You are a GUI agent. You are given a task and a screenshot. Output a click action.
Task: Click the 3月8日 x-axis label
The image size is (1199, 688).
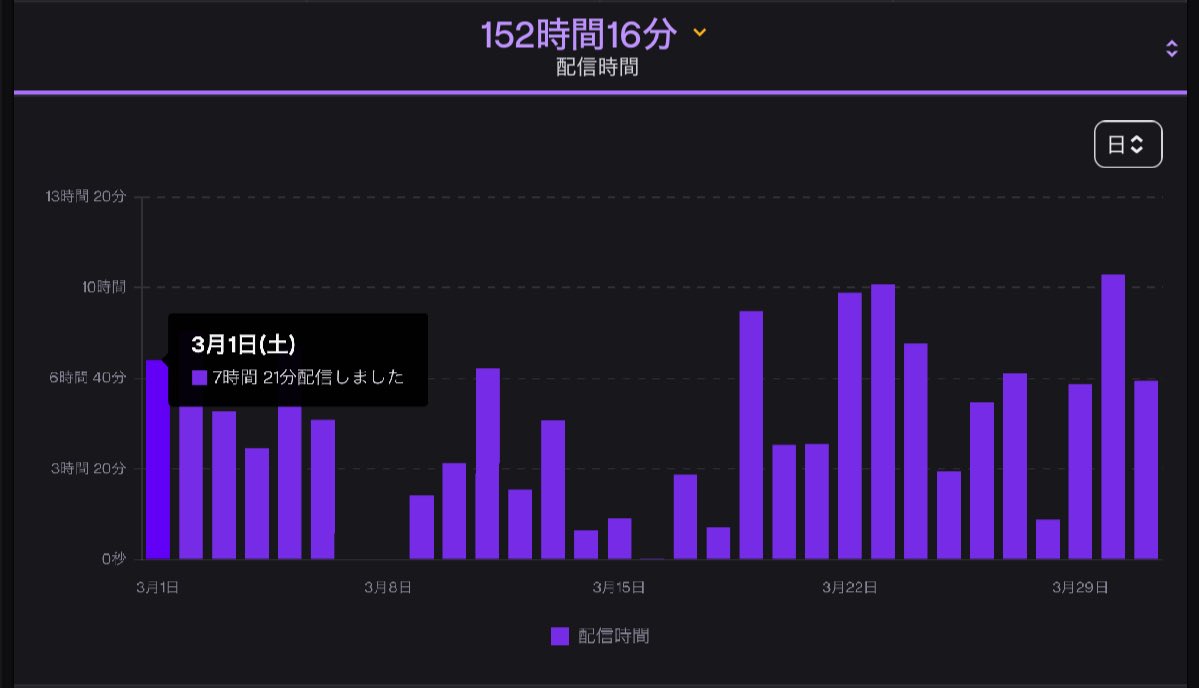388,587
